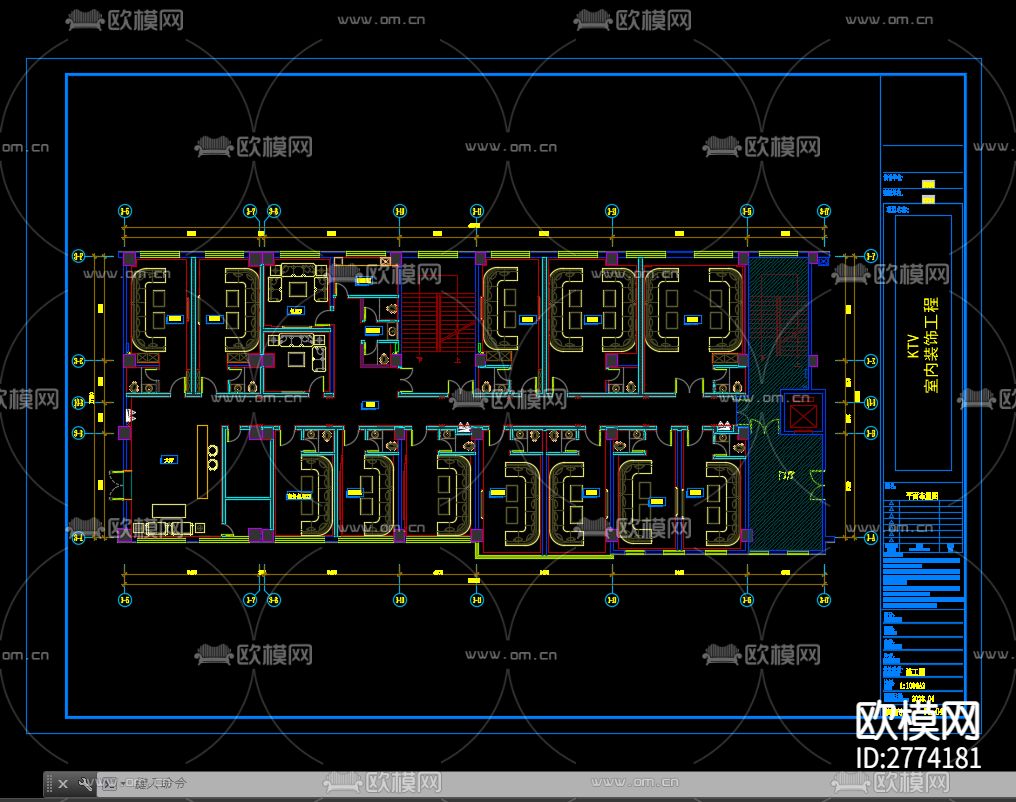Select the 大厅 lobby room tag
This screenshot has width=1016, height=802.
pyautogui.click(x=169, y=460)
